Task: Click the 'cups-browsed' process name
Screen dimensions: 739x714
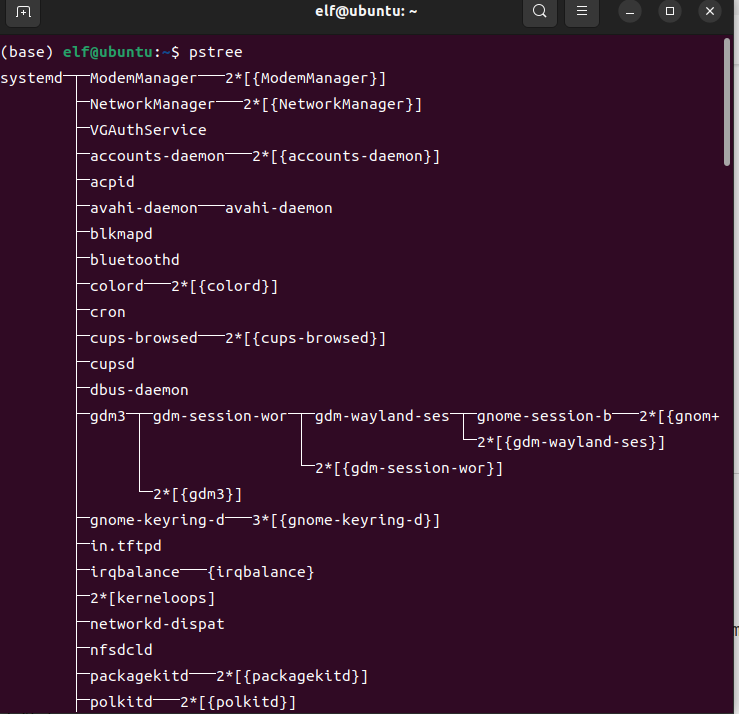Action: pos(143,338)
